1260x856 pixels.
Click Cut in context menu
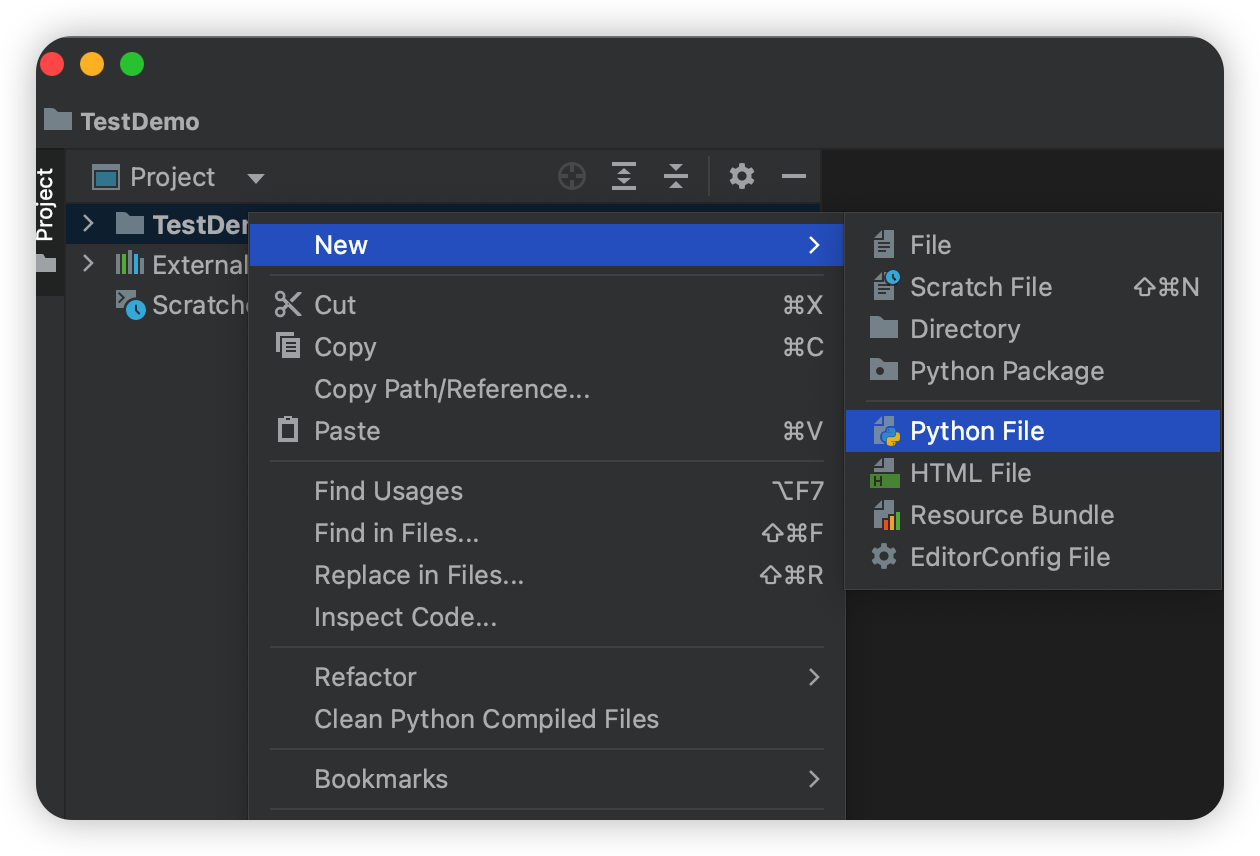[334, 305]
